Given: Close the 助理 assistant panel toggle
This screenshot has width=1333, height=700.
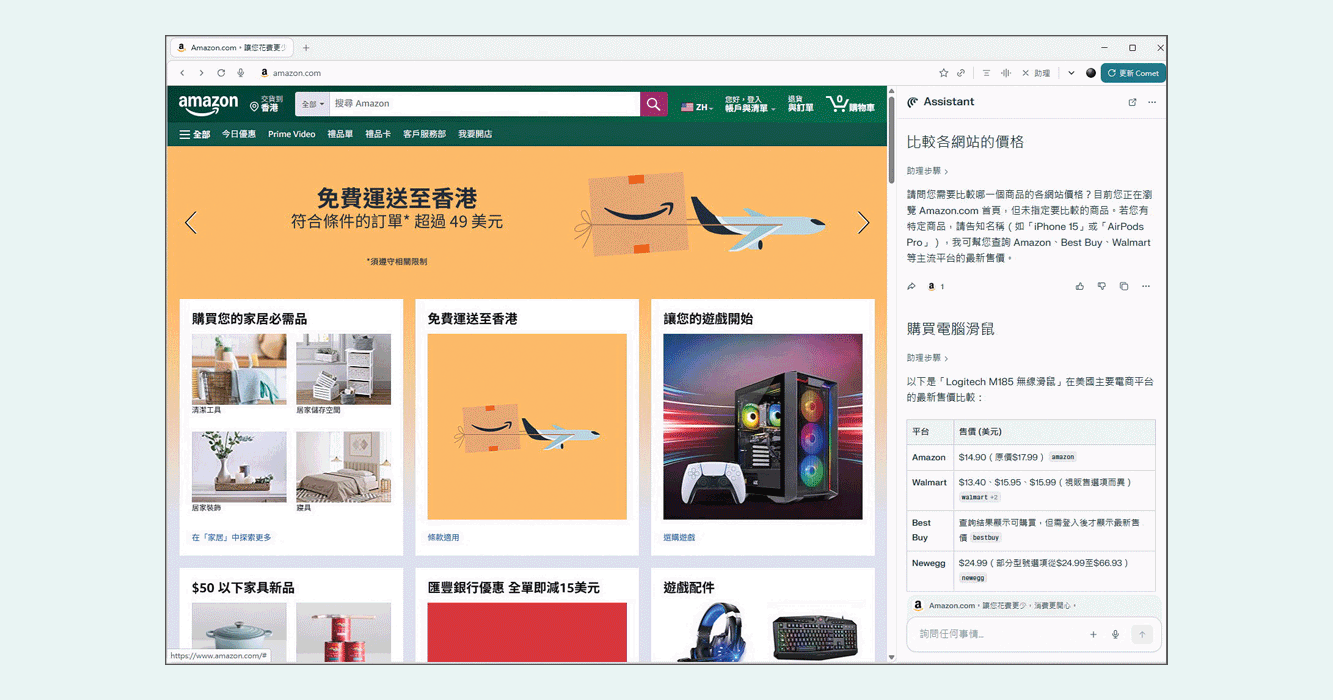Looking at the screenshot, I should (x=1036, y=73).
